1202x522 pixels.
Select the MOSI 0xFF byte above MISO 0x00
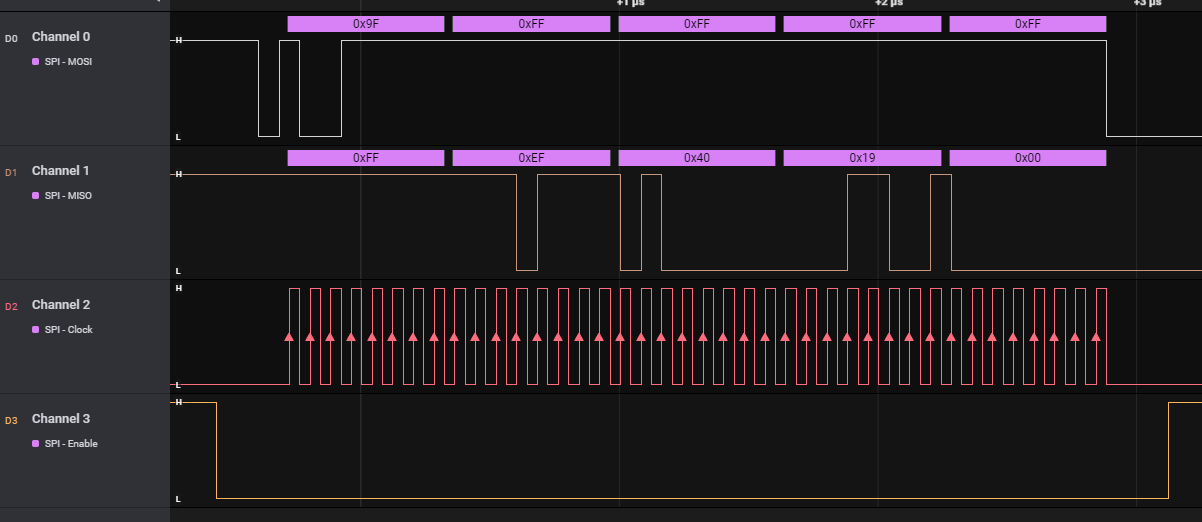[x=1028, y=24]
